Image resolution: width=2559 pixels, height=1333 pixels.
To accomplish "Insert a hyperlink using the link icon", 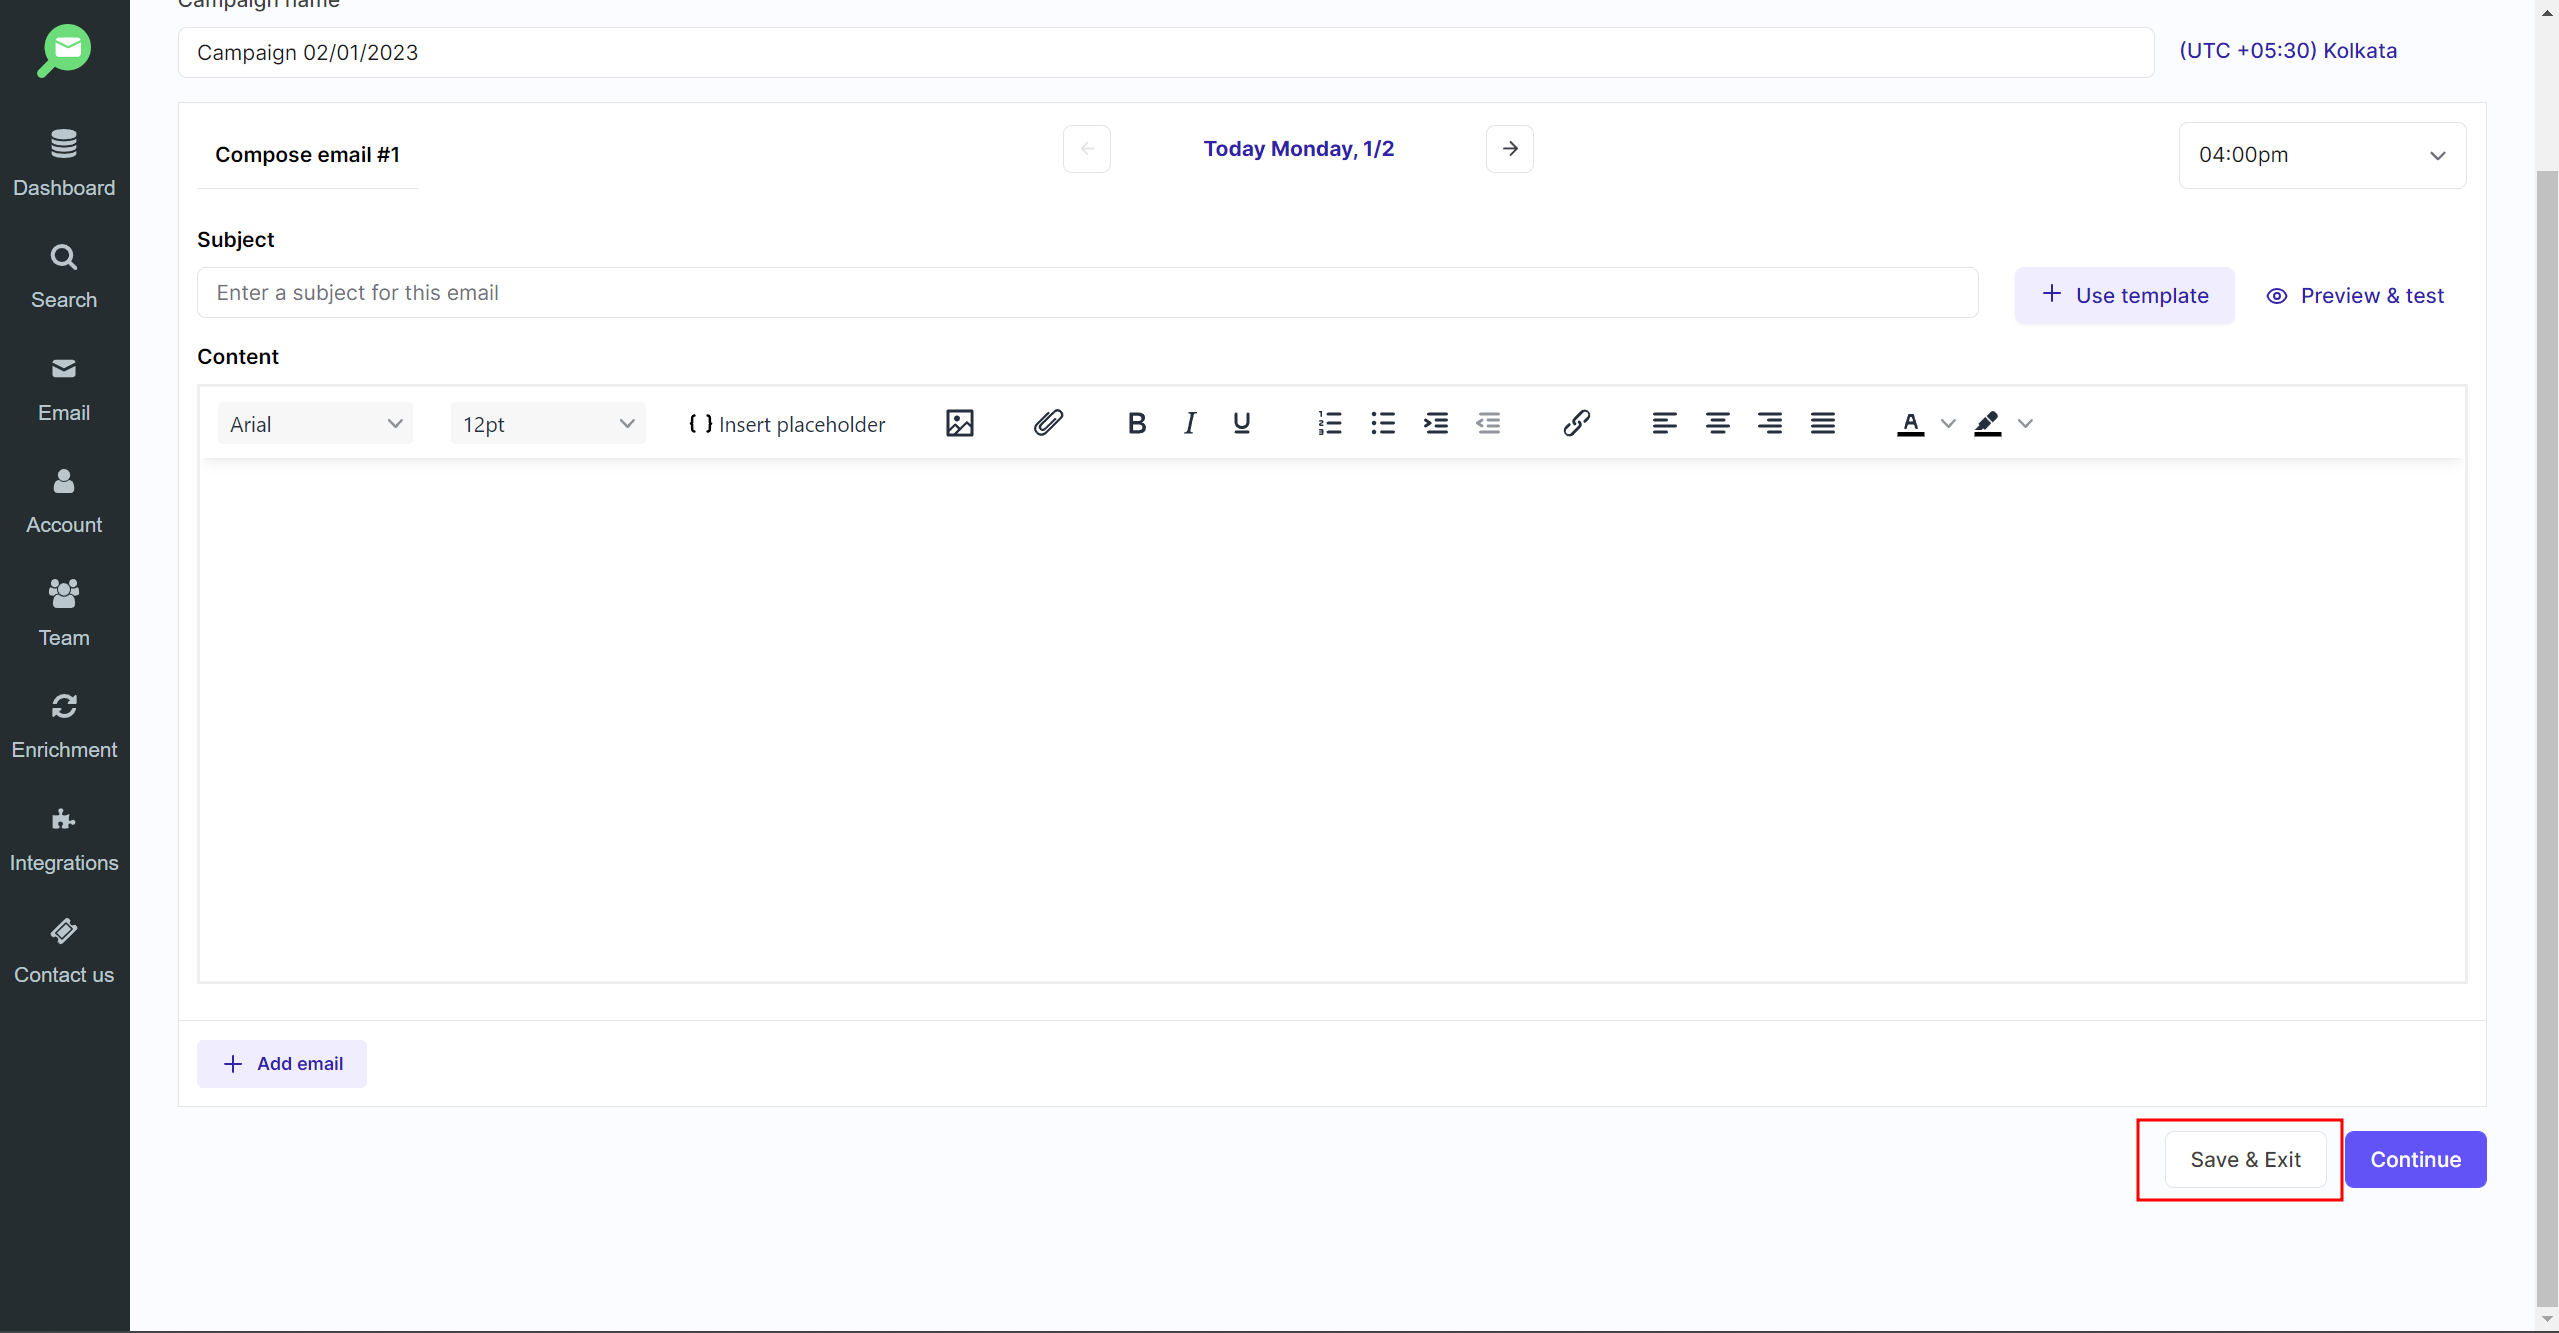I will point(1576,423).
